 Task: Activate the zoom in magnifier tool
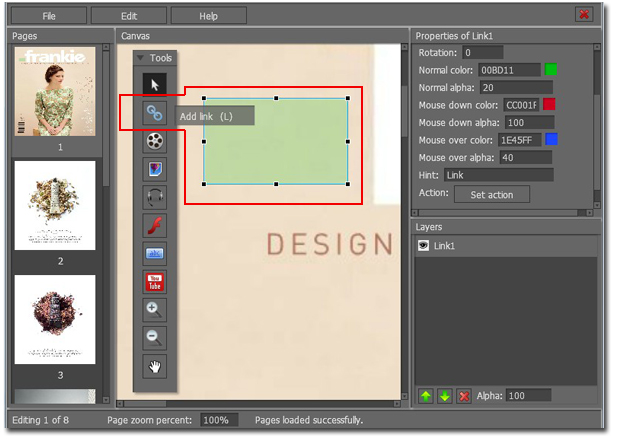tap(155, 309)
